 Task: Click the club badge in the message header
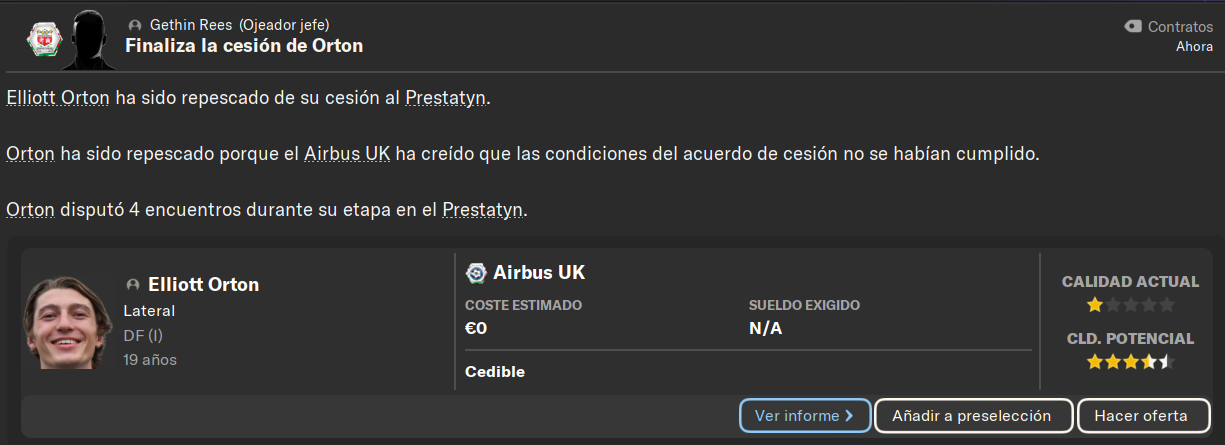click(x=39, y=39)
